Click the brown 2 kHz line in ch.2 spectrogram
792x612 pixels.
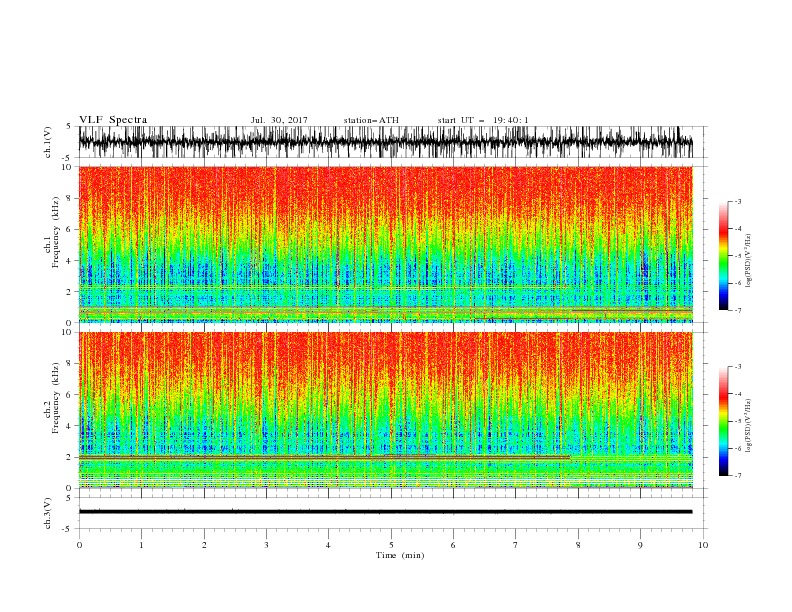pyautogui.click(x=324, y=457)
